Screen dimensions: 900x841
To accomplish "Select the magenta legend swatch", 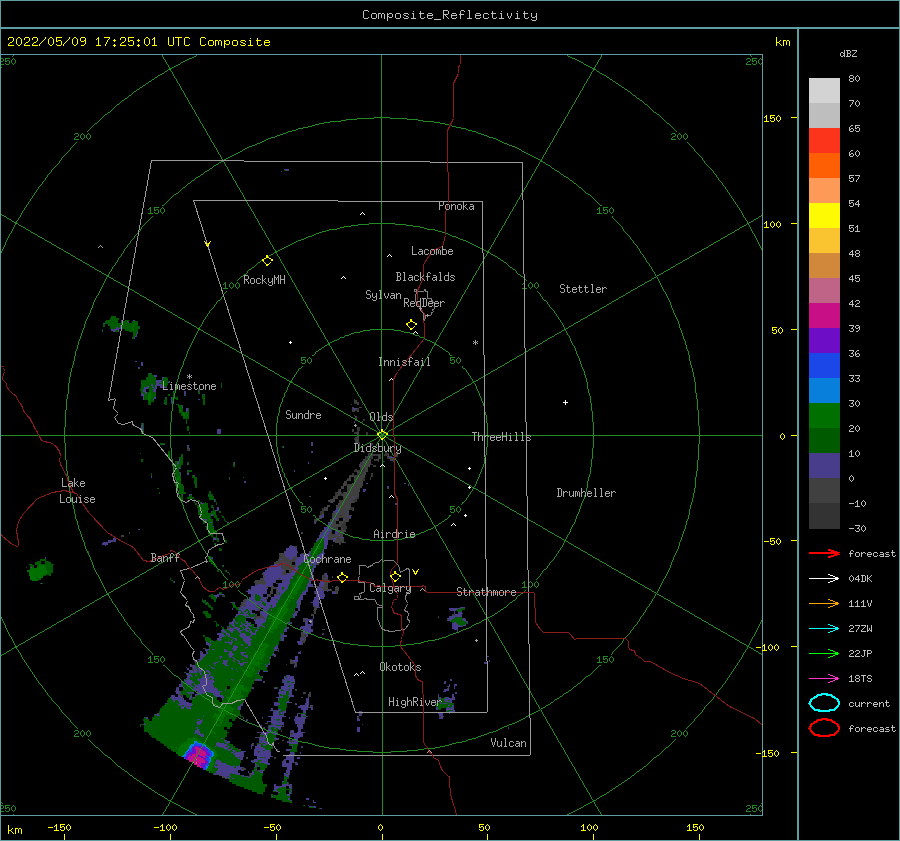I will click(824, 316).
